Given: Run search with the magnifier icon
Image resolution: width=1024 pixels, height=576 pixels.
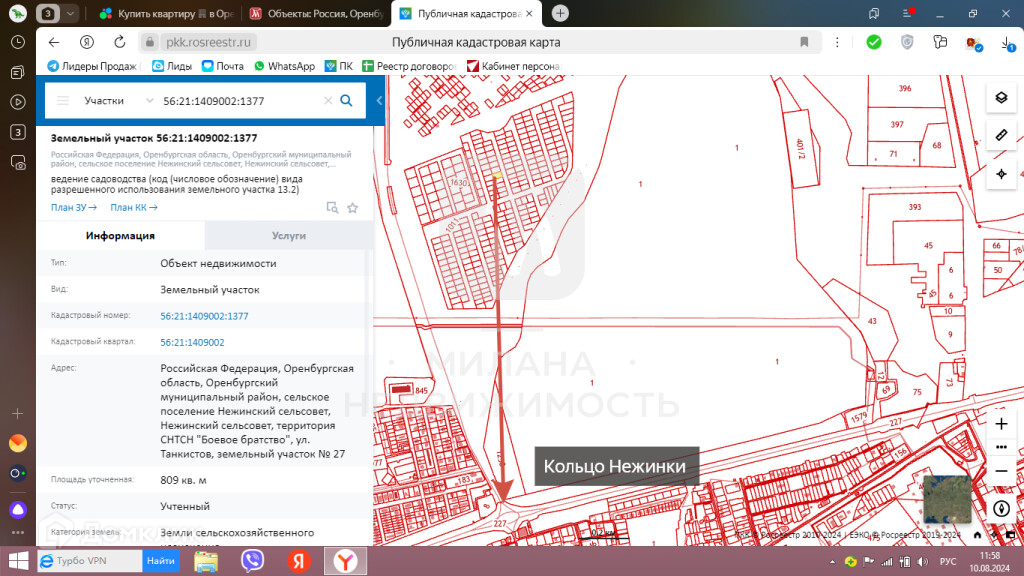Looking at the screenshot, I should 347,100.
